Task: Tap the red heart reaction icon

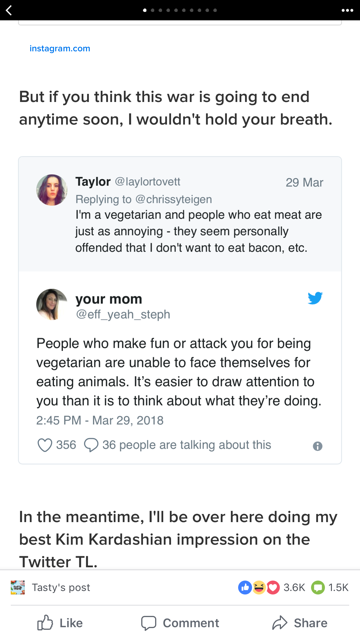Action: 273,587
